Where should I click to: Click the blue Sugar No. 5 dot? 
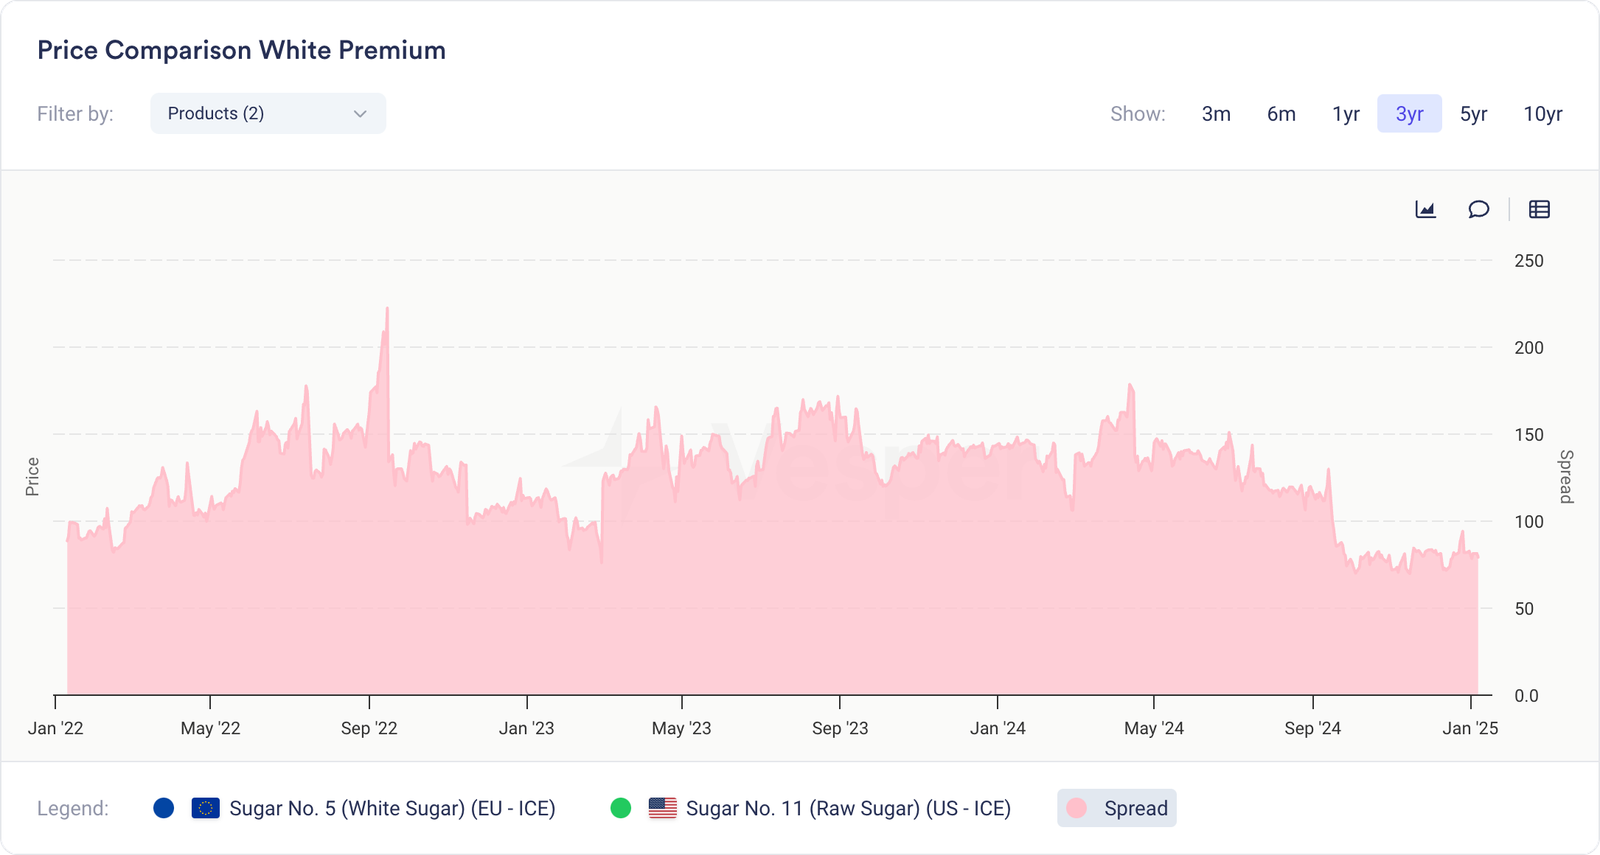coord(164,808)
